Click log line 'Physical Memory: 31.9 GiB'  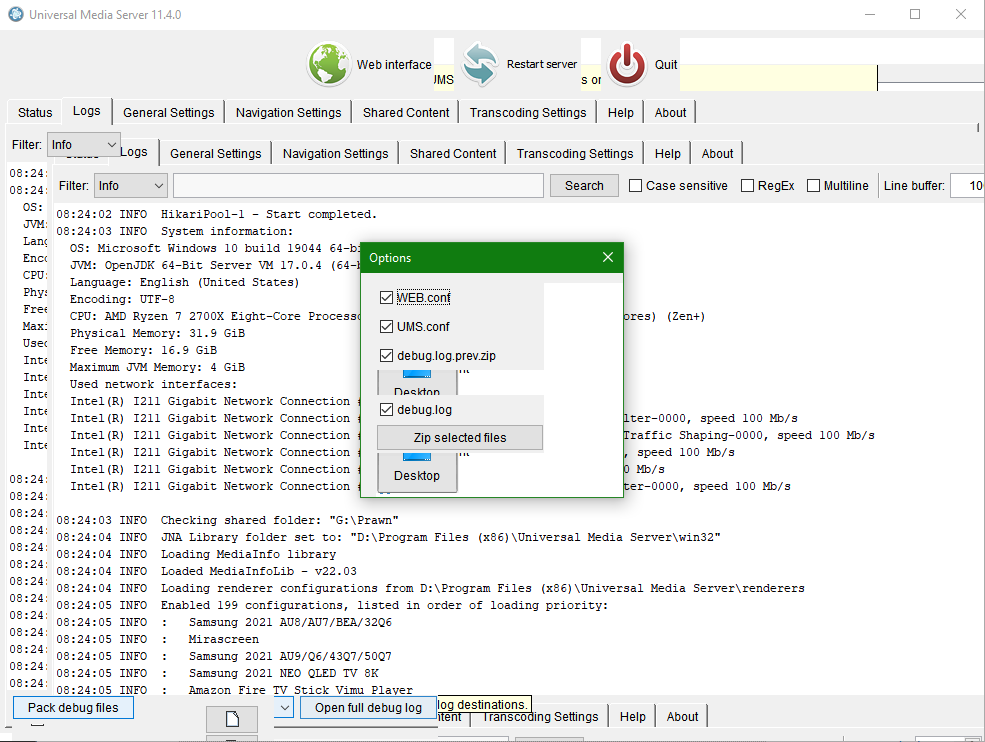pyautogui.click(x=157, y=333)
